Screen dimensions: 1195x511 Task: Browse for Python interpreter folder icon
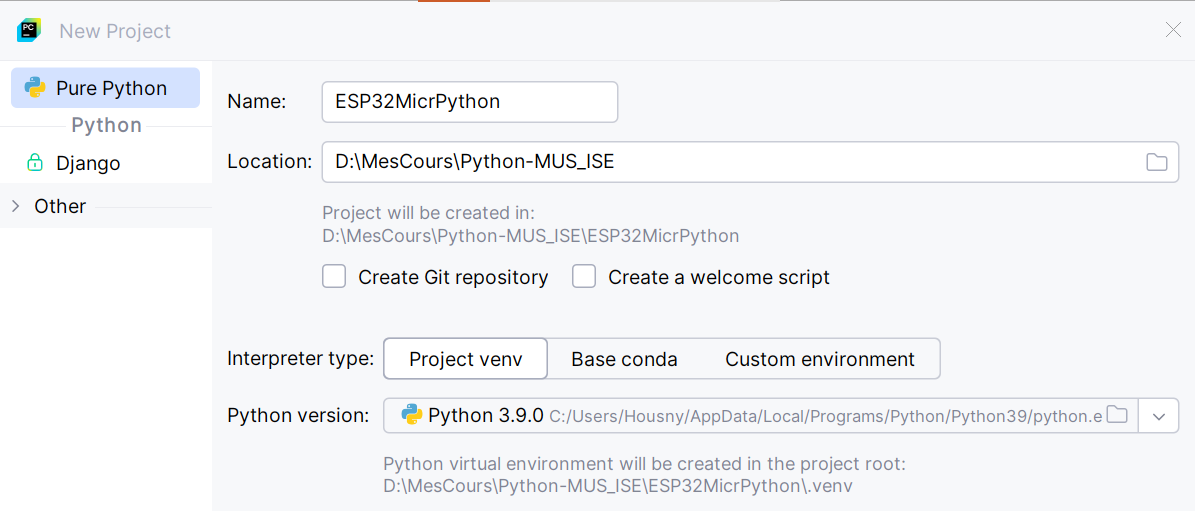[x=1117, y=415]
